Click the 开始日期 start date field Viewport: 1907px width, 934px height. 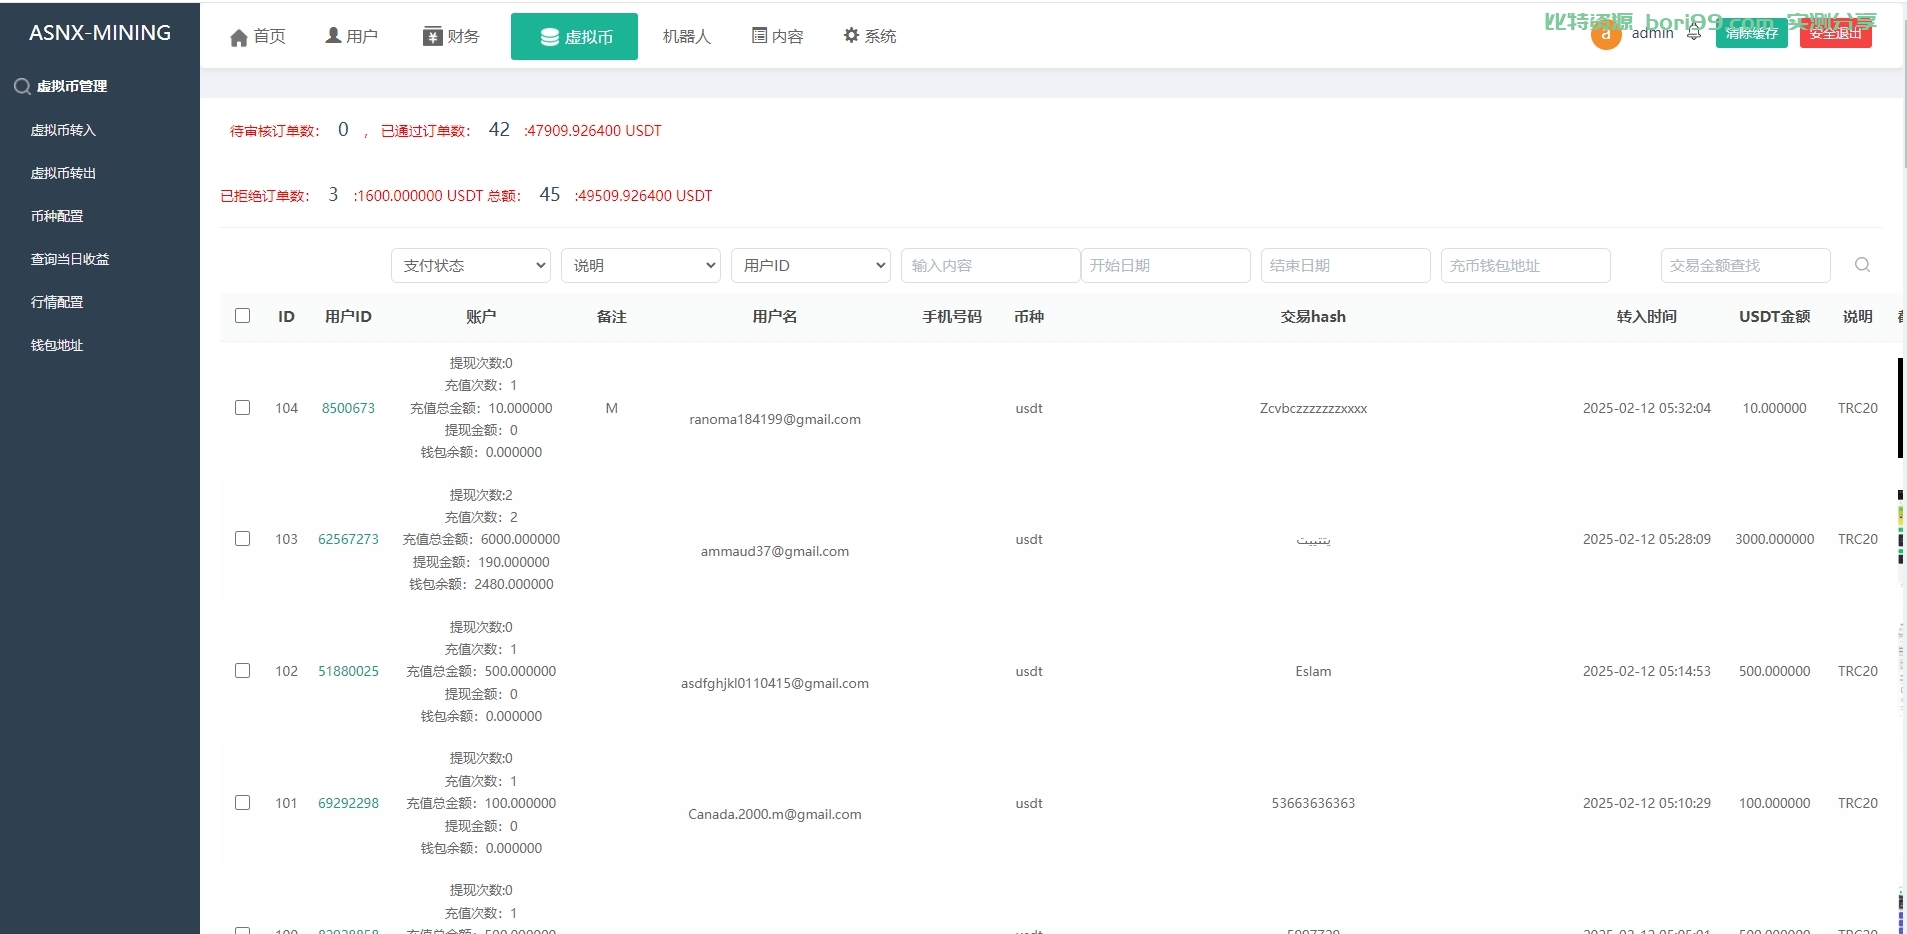tap(1166, 265)
